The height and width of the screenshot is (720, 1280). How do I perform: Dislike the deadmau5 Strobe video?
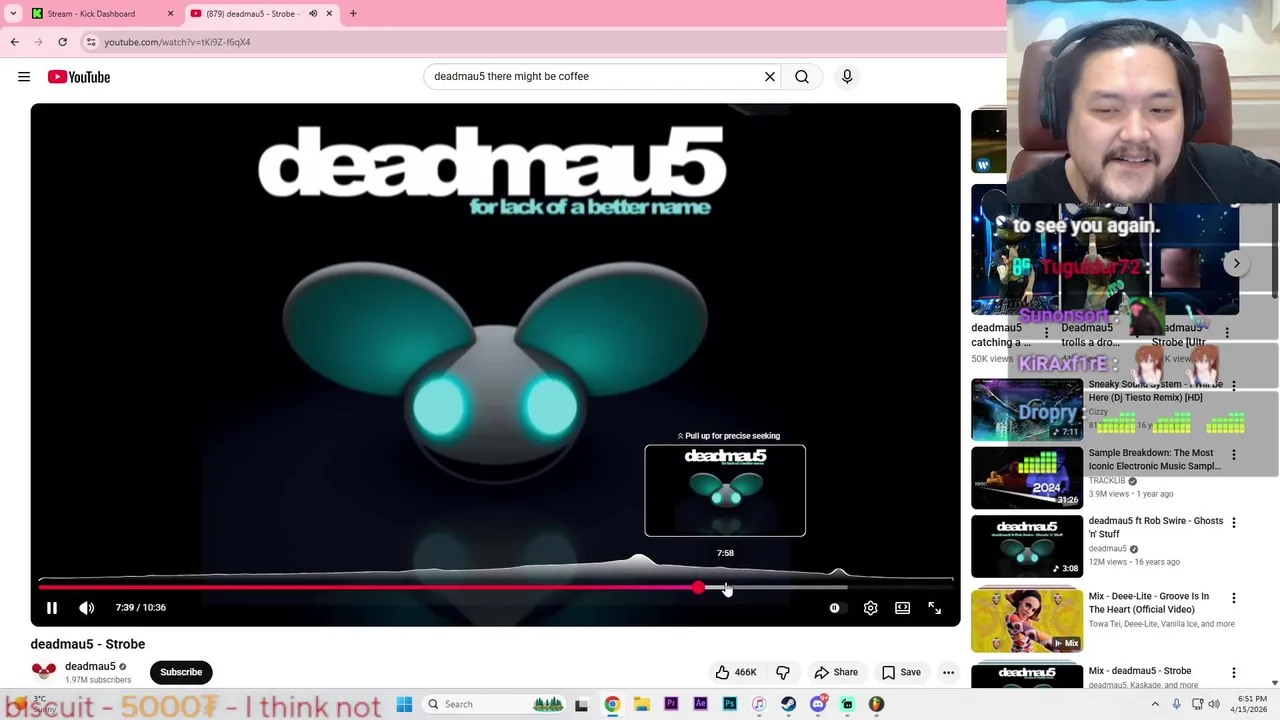783,672
